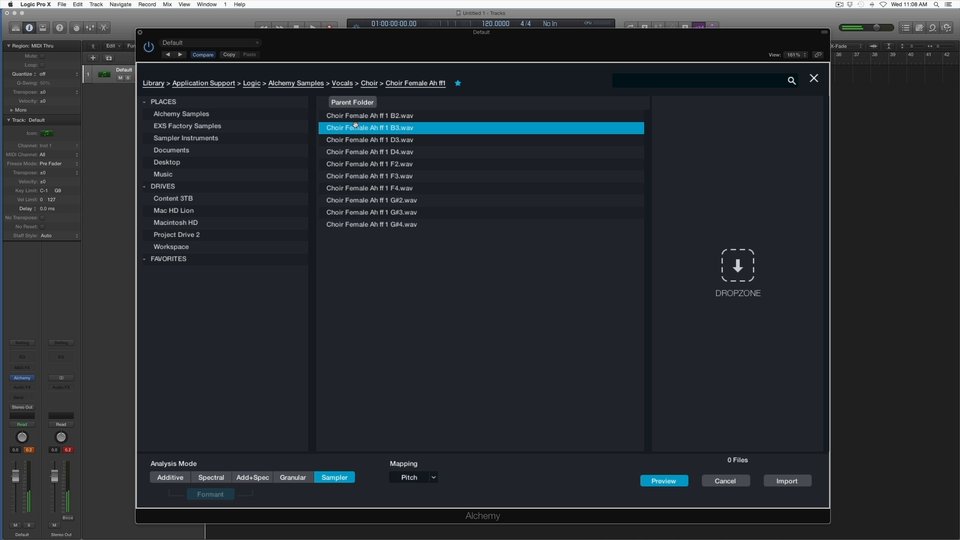Click the Wi-Fi icon in menu bar

point(883,4)
